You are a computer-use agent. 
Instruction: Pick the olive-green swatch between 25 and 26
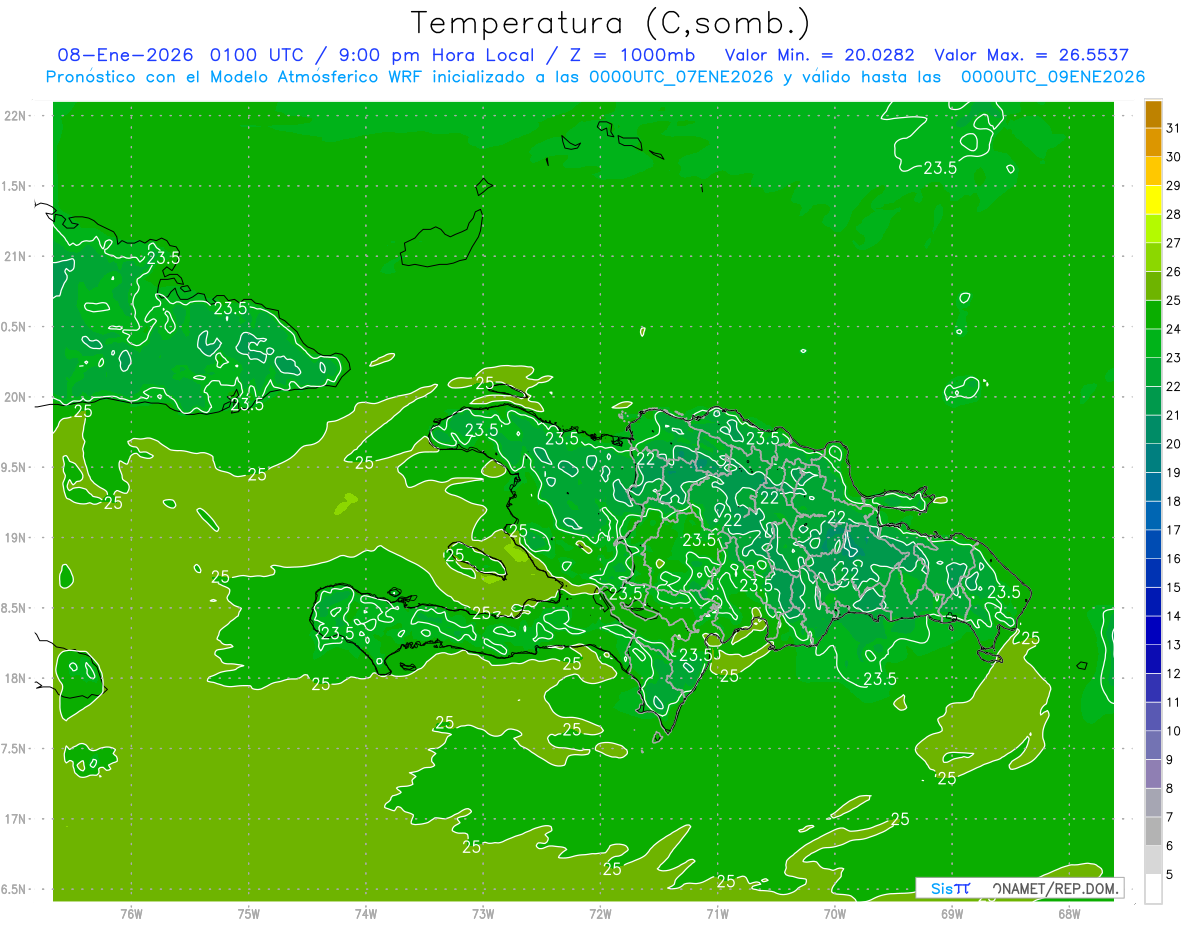(1153, 286)
